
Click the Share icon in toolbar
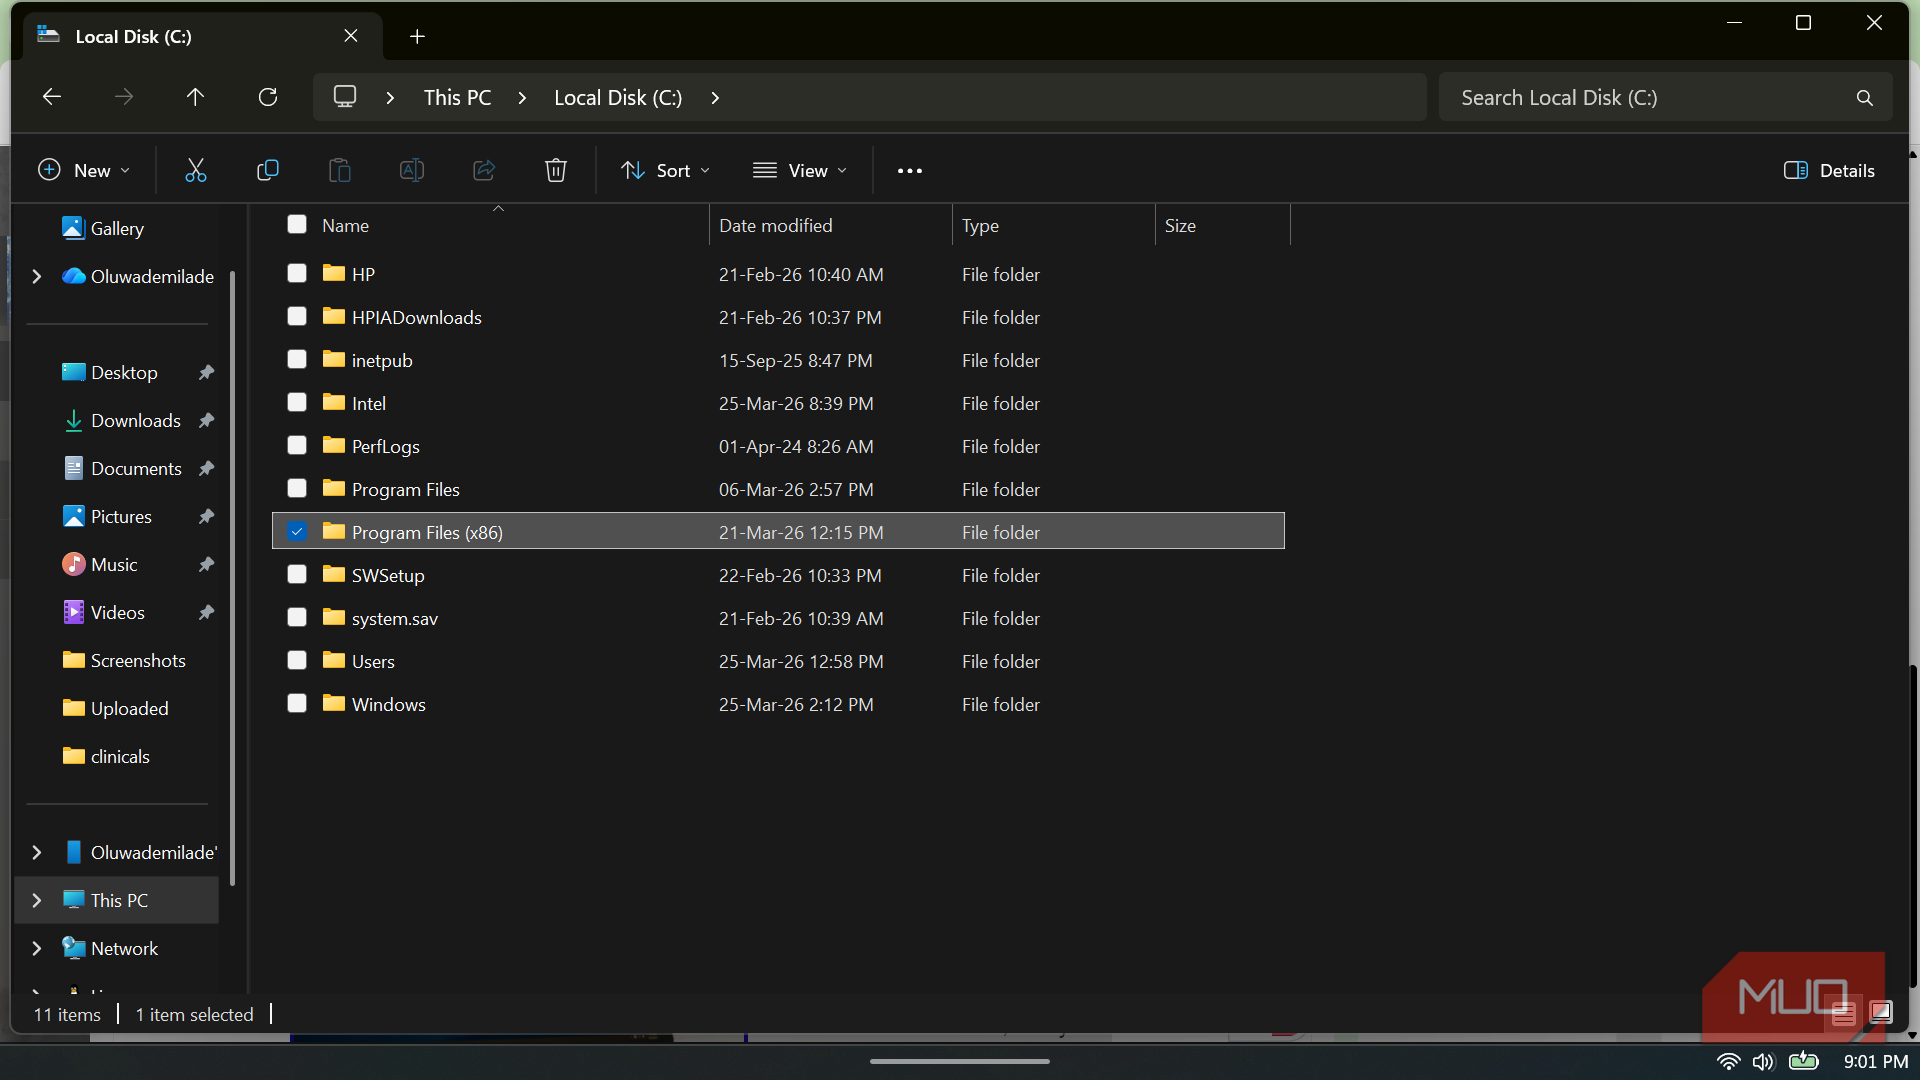click(x=484, y=170)
